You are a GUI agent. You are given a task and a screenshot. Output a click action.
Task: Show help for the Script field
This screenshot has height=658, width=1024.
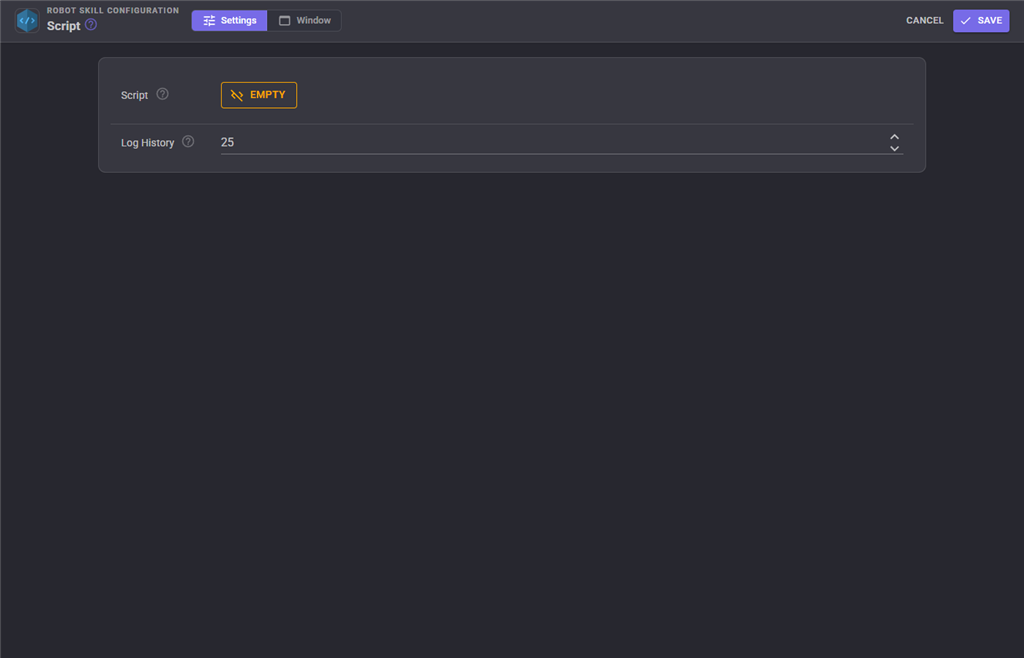tap(163, 94)
